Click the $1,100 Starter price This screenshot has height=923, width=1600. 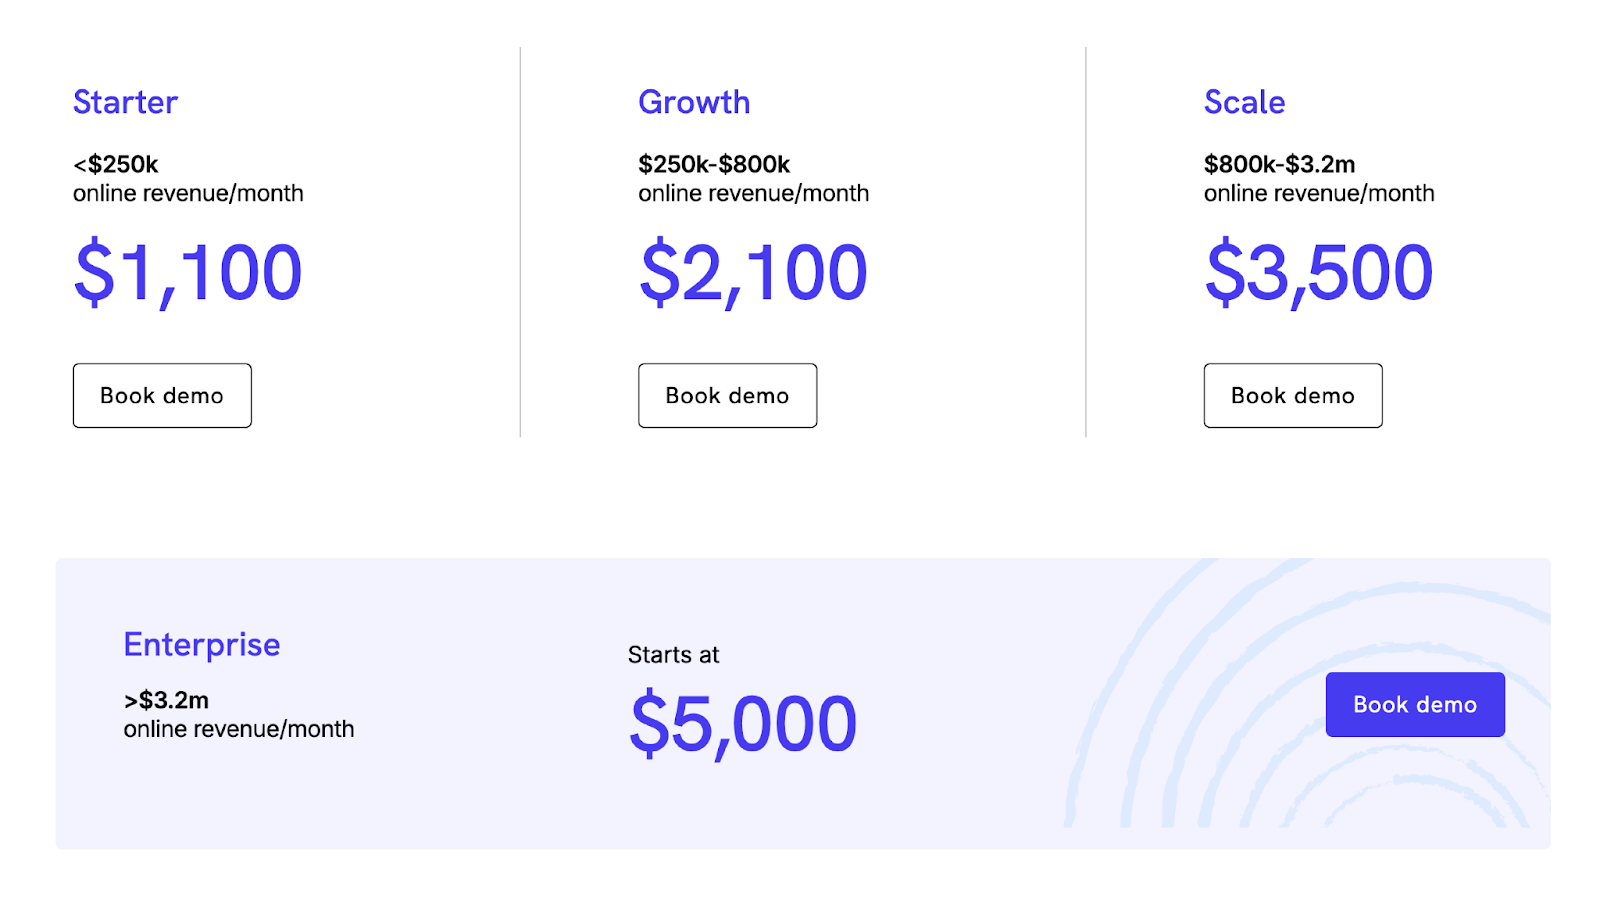tap(186, 272)
